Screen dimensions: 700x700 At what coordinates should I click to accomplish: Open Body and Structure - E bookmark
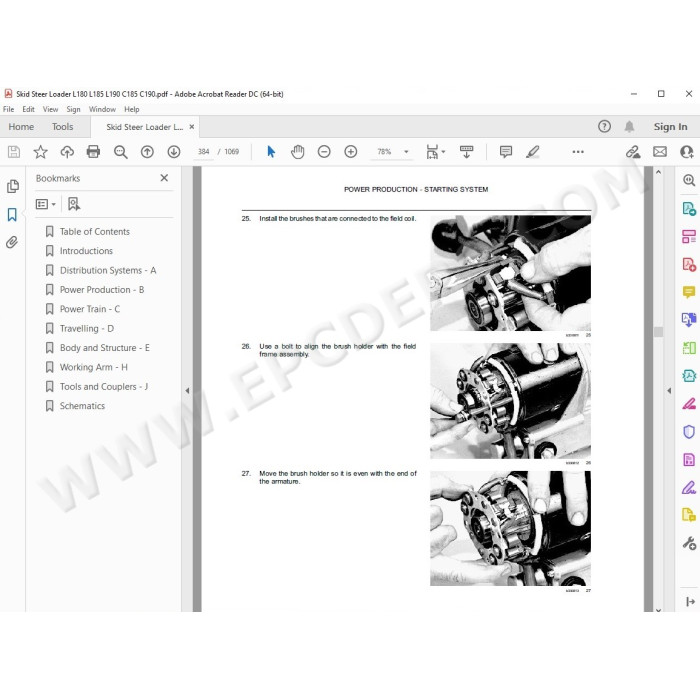coord(104,348)
